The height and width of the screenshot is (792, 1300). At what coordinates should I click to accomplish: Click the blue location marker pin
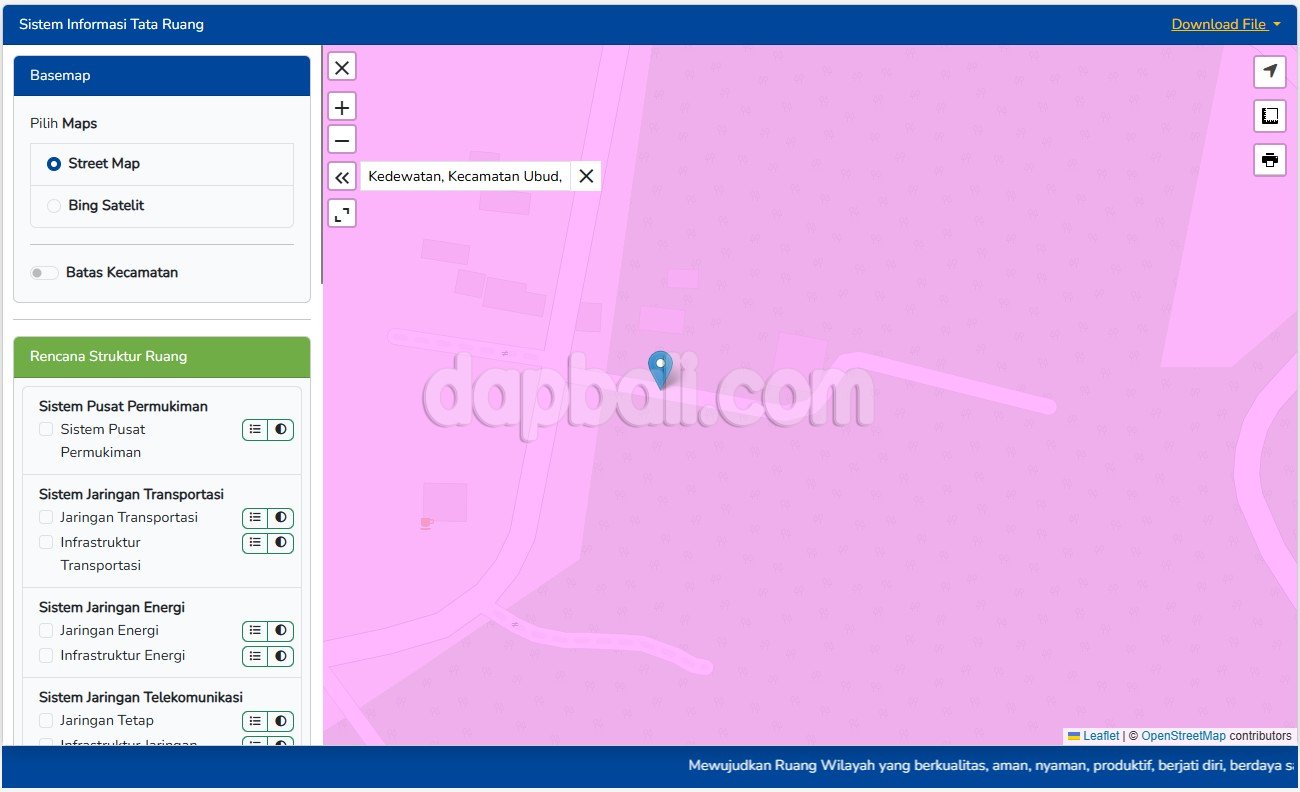tap(660, 368)
